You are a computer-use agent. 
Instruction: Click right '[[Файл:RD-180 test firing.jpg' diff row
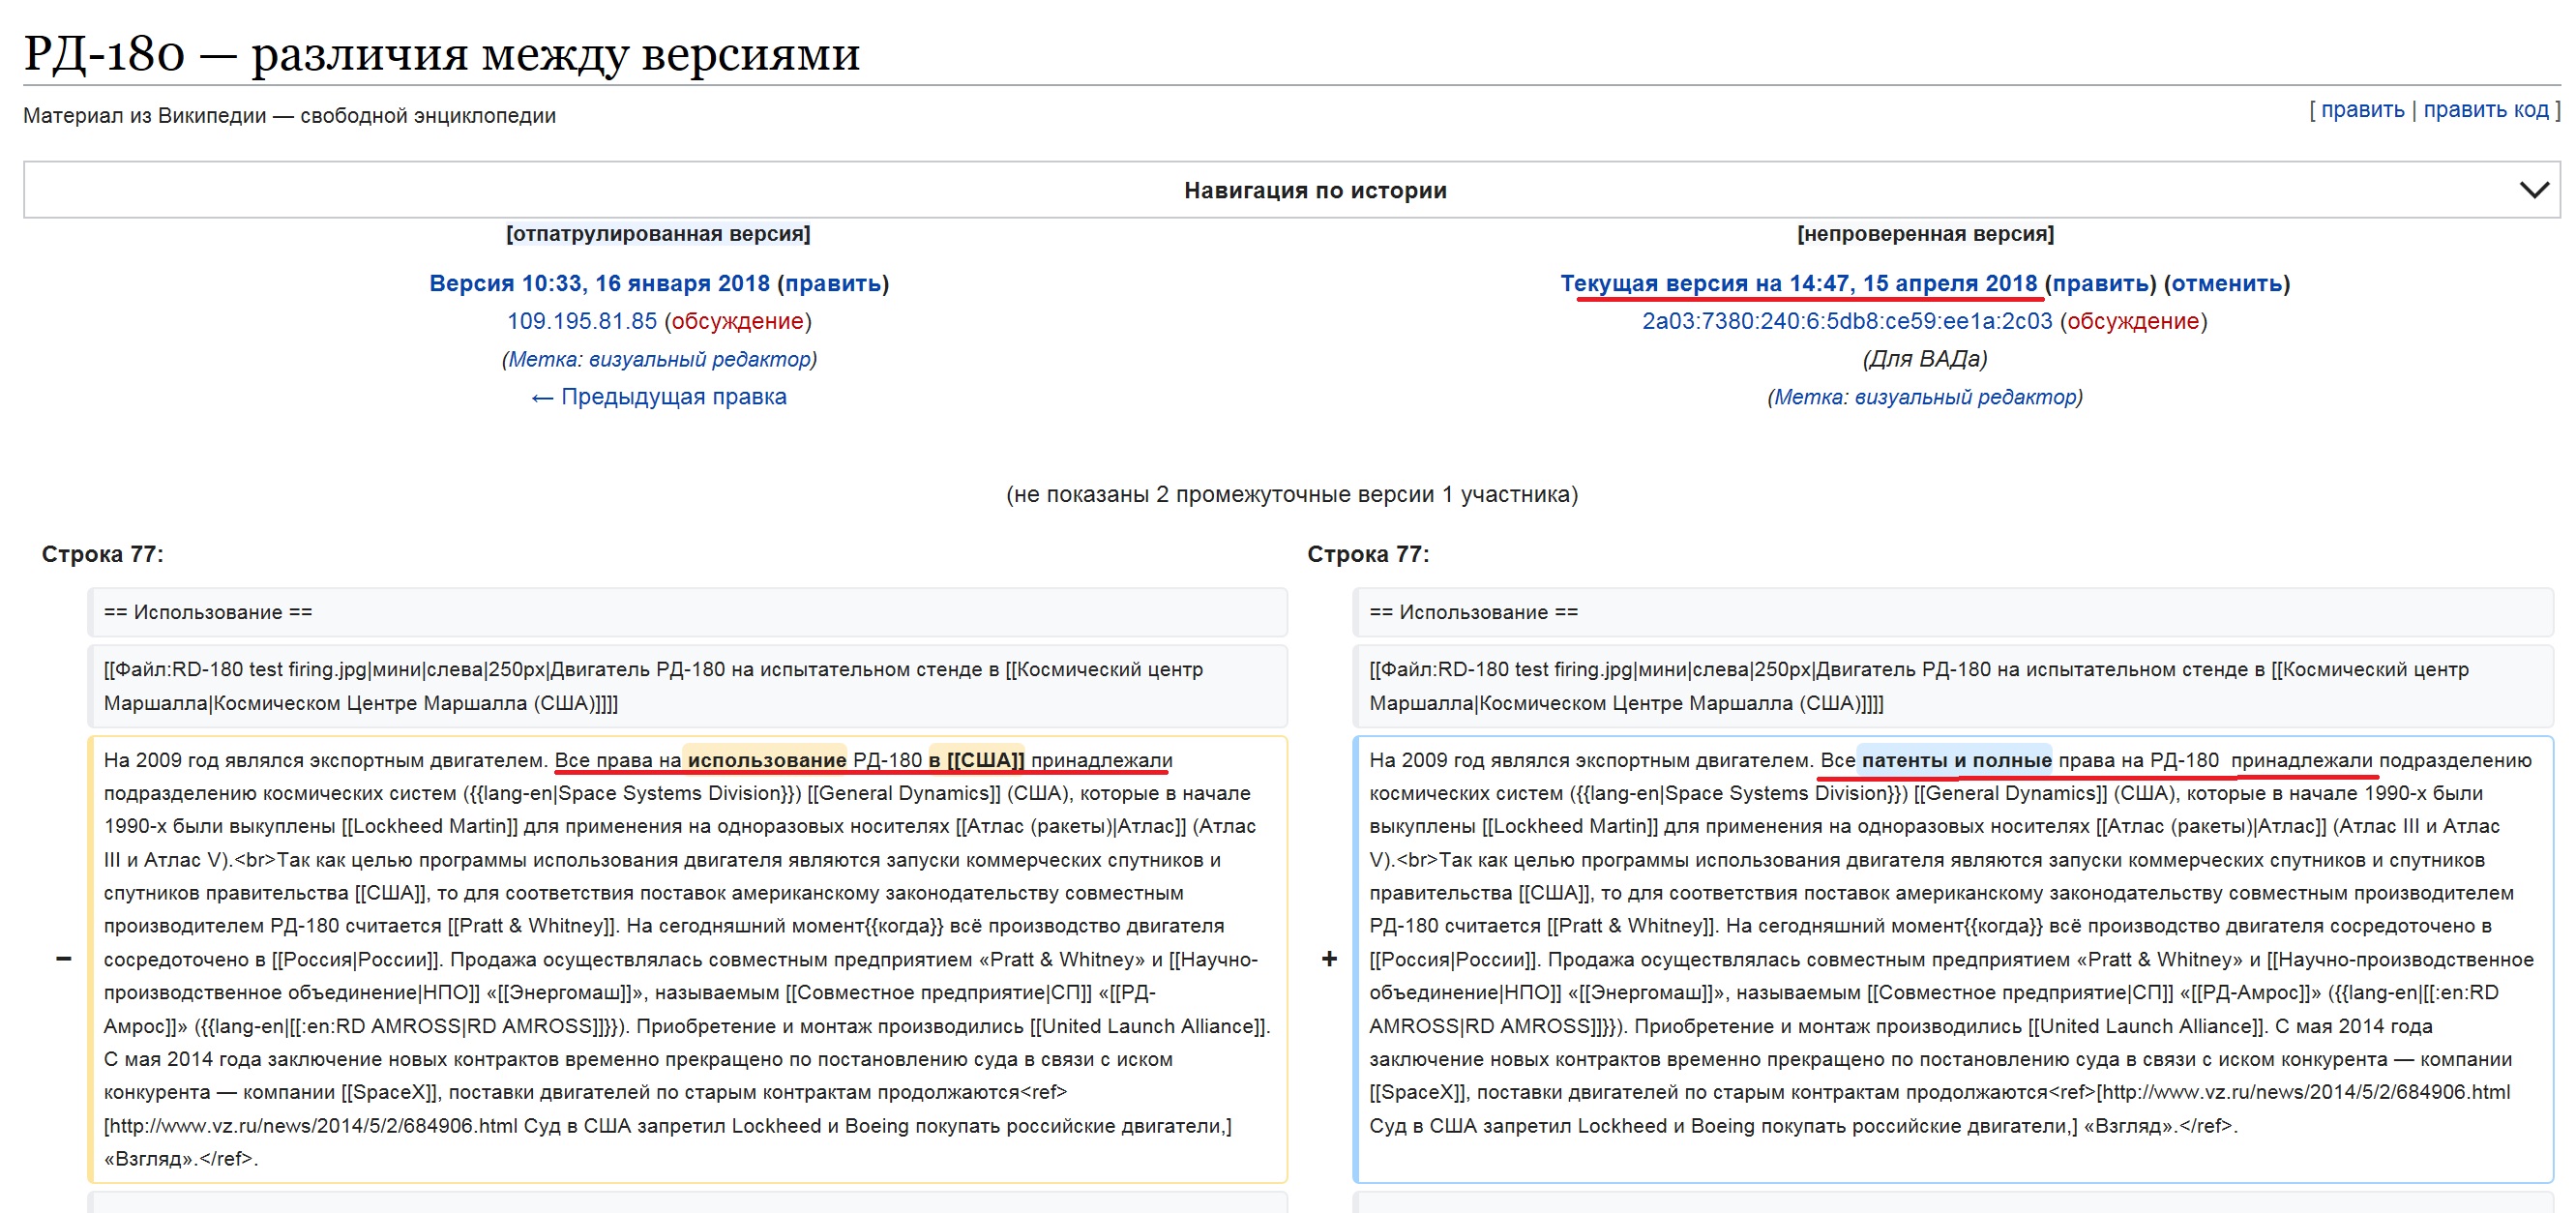(1953, 686)
